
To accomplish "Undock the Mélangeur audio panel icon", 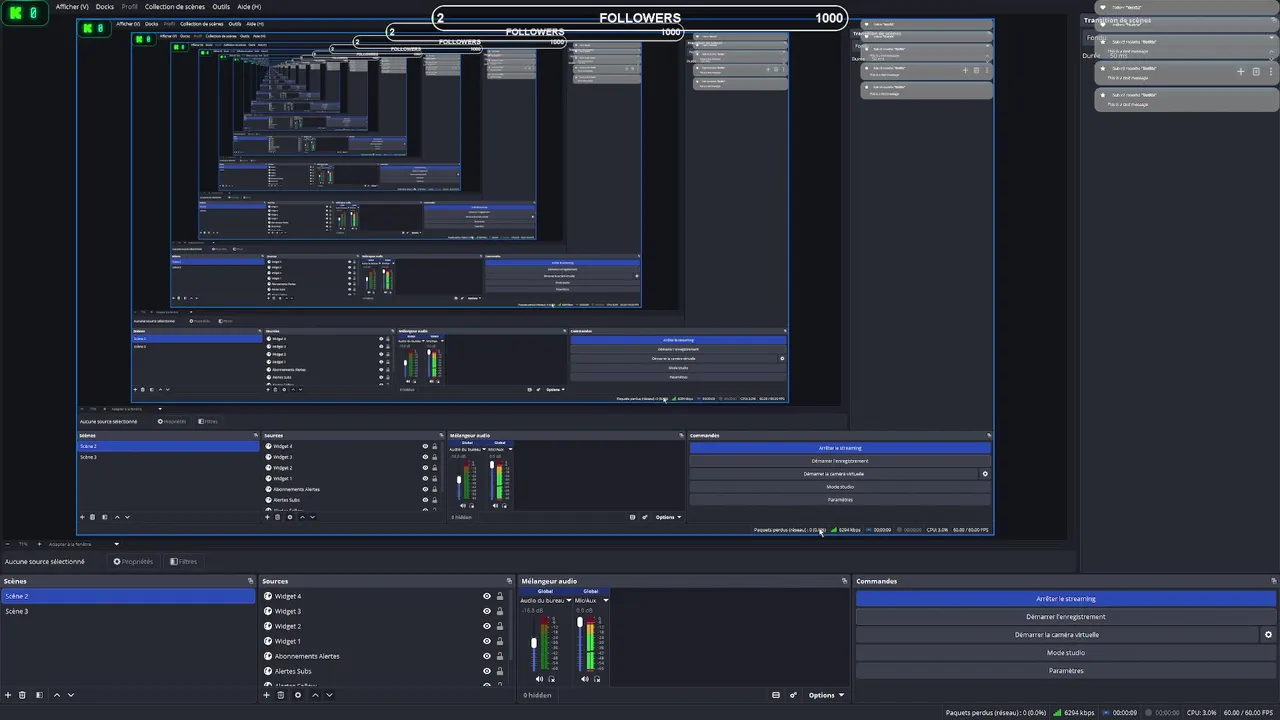I will click(844, 581).
